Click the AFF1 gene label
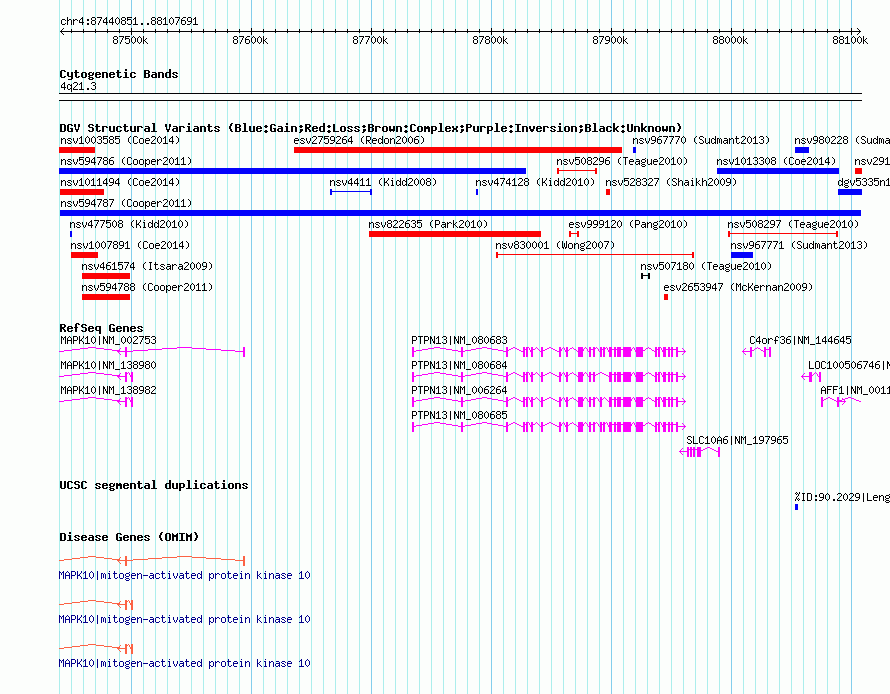890x694 pixels. pyautogui.click(x=855, y=390)
